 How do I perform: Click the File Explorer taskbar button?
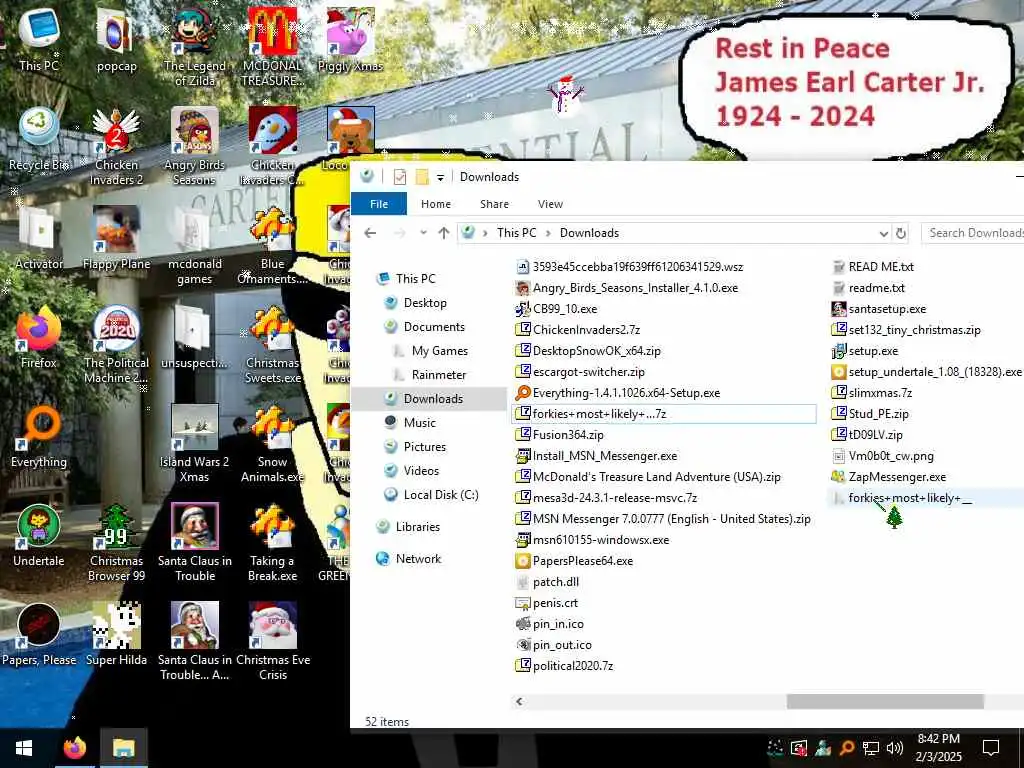[123, 748]
